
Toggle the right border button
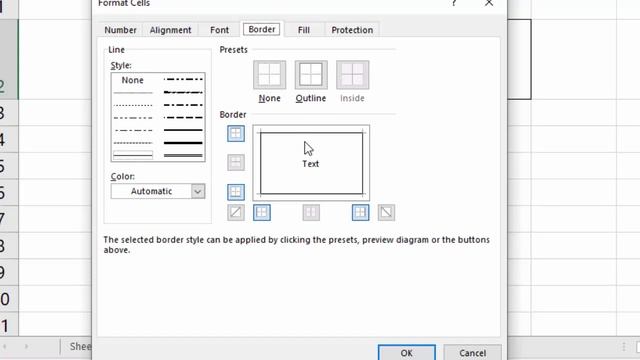coord(360,212)
